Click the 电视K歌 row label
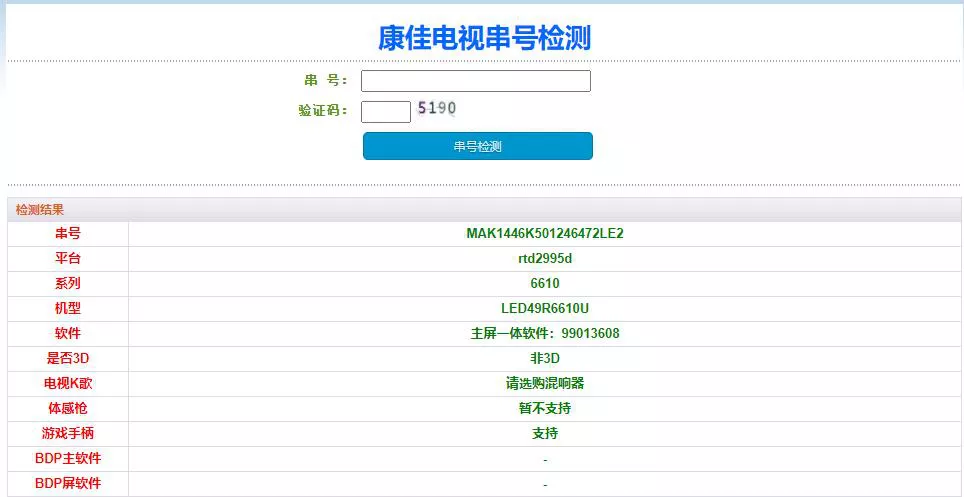This screenshot has height=497, width=964. [68, 384]
